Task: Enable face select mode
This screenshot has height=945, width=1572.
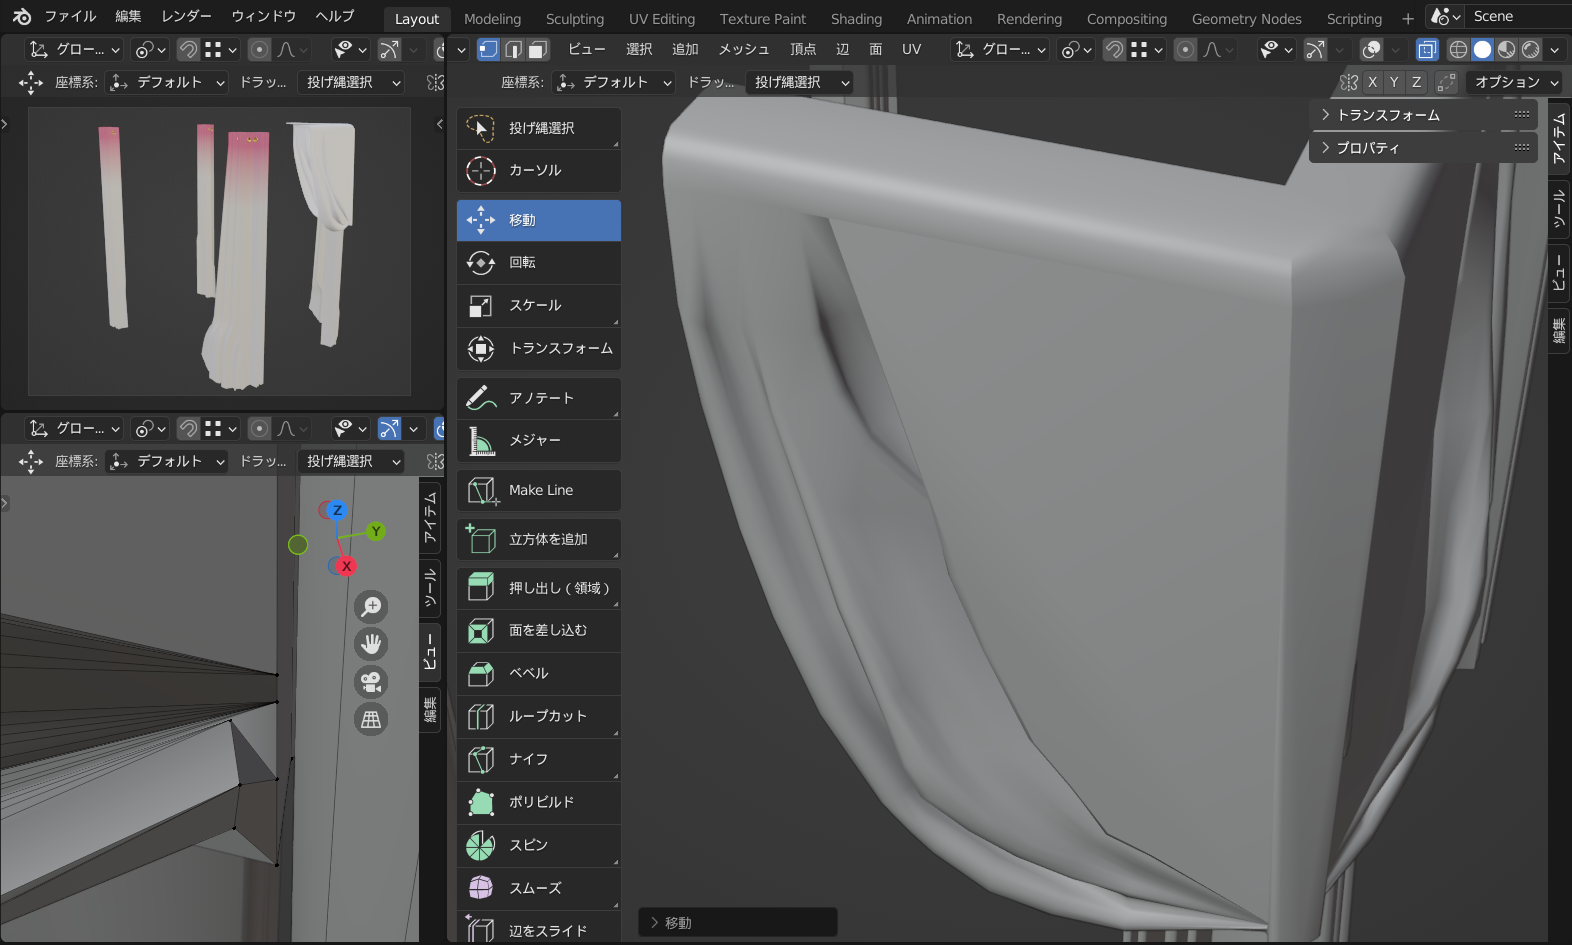Action: (x=538, y=49)
